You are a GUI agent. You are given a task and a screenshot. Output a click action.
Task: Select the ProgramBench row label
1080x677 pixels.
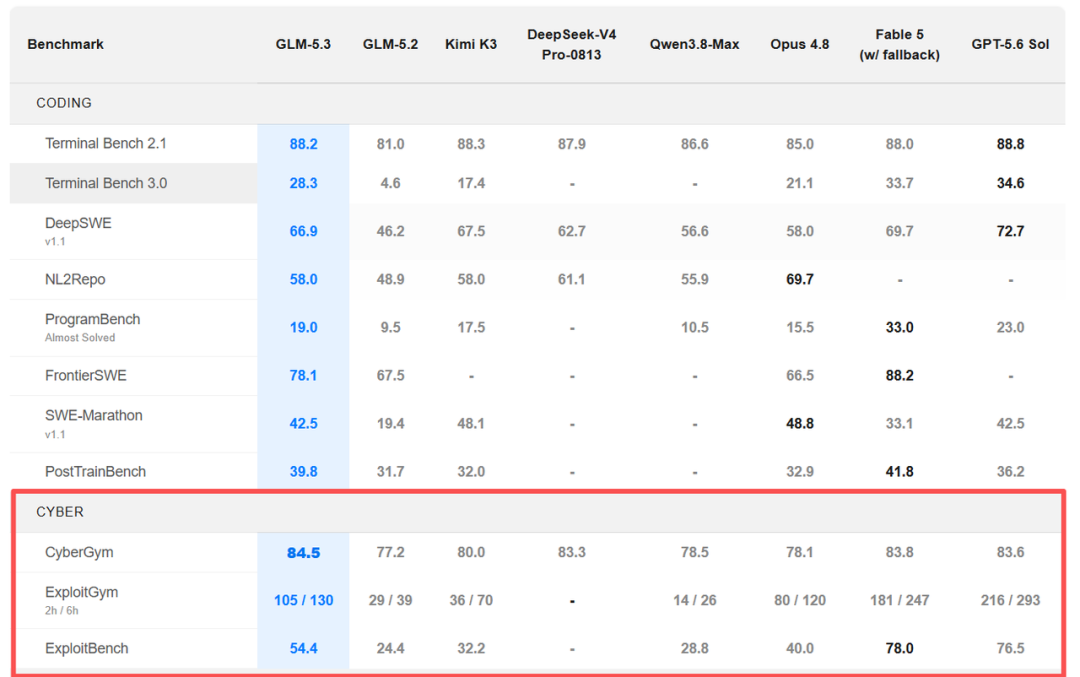pyautogui.click(x=92, y=320)
